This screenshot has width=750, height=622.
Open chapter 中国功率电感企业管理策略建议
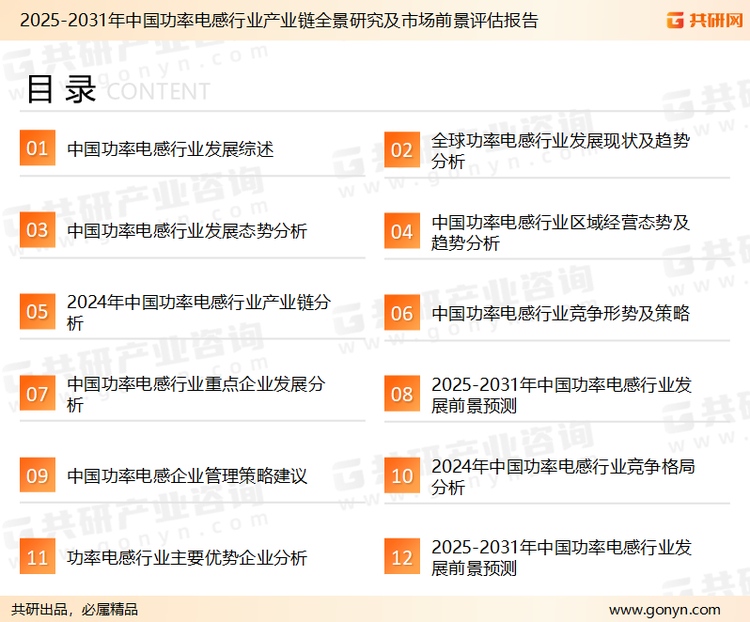(x=187, y=476)
